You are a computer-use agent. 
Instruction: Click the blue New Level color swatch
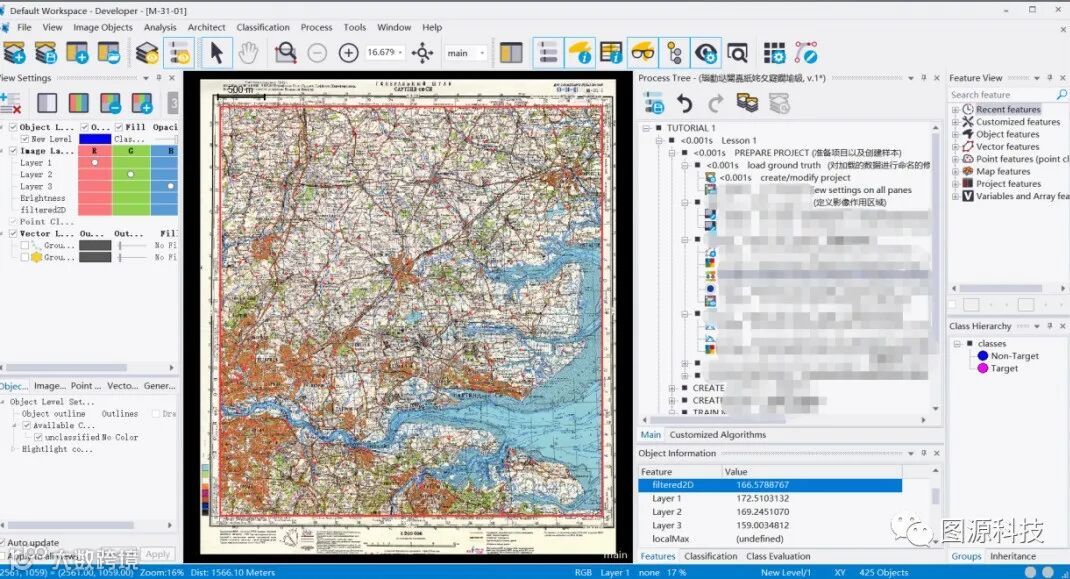click(x=95, y=139)
